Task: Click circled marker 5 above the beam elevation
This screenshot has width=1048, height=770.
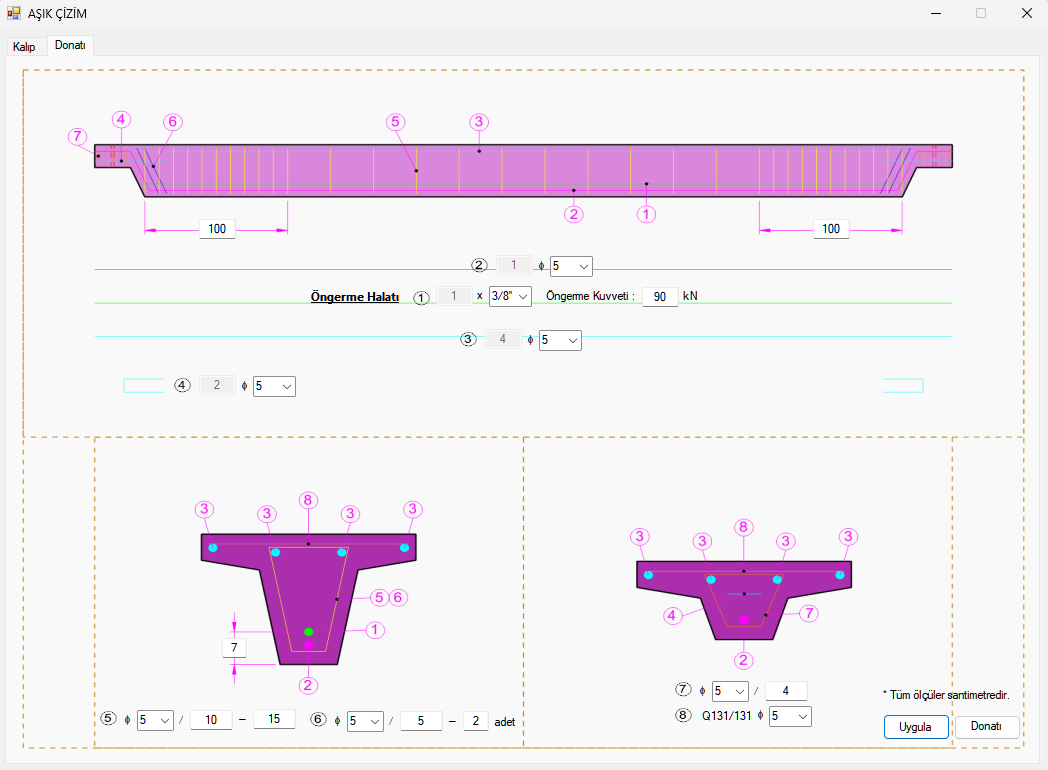Action: [x=394, y=122]
